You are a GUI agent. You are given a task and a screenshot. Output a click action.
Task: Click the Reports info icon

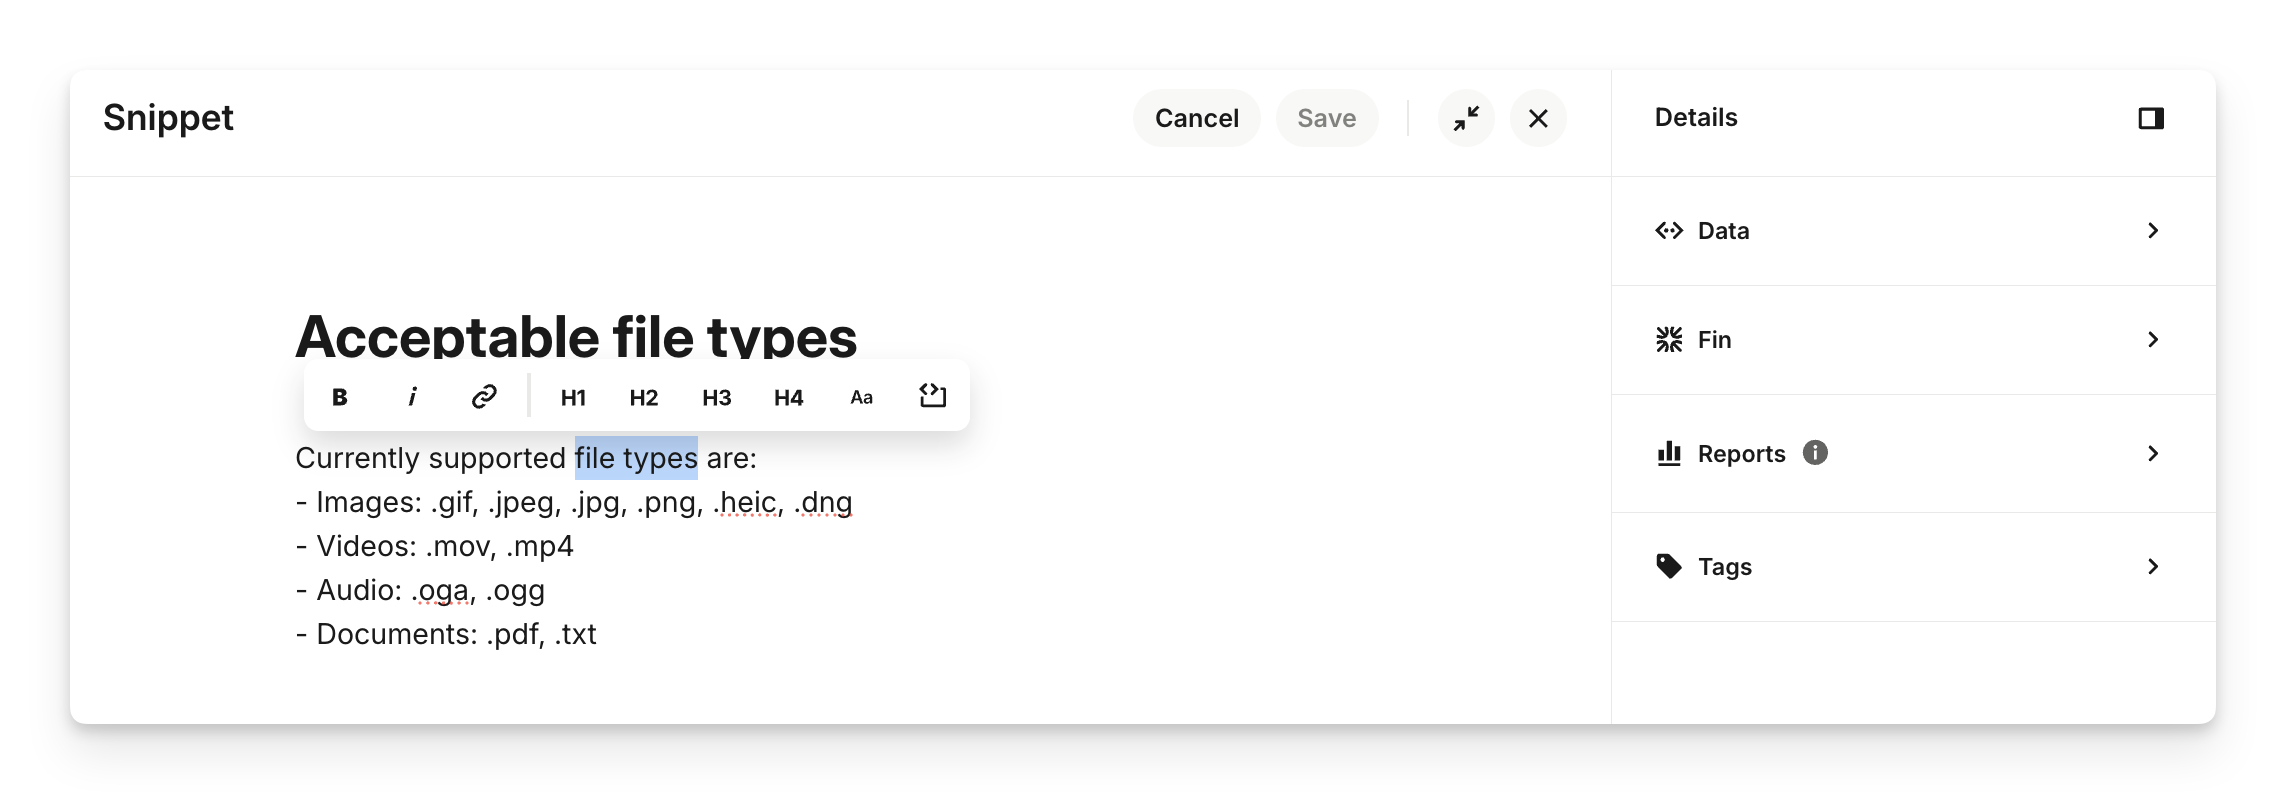click(1815, 453)
